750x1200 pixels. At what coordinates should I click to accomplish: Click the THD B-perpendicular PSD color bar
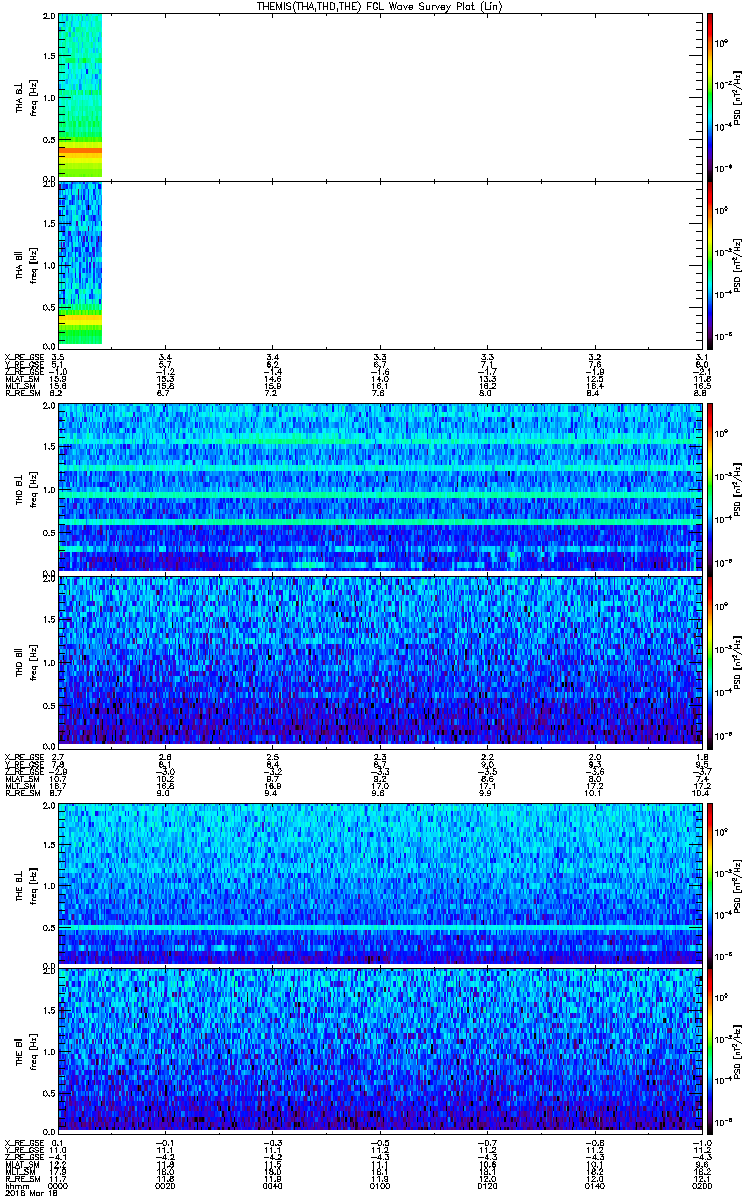(x=709, y=487)
